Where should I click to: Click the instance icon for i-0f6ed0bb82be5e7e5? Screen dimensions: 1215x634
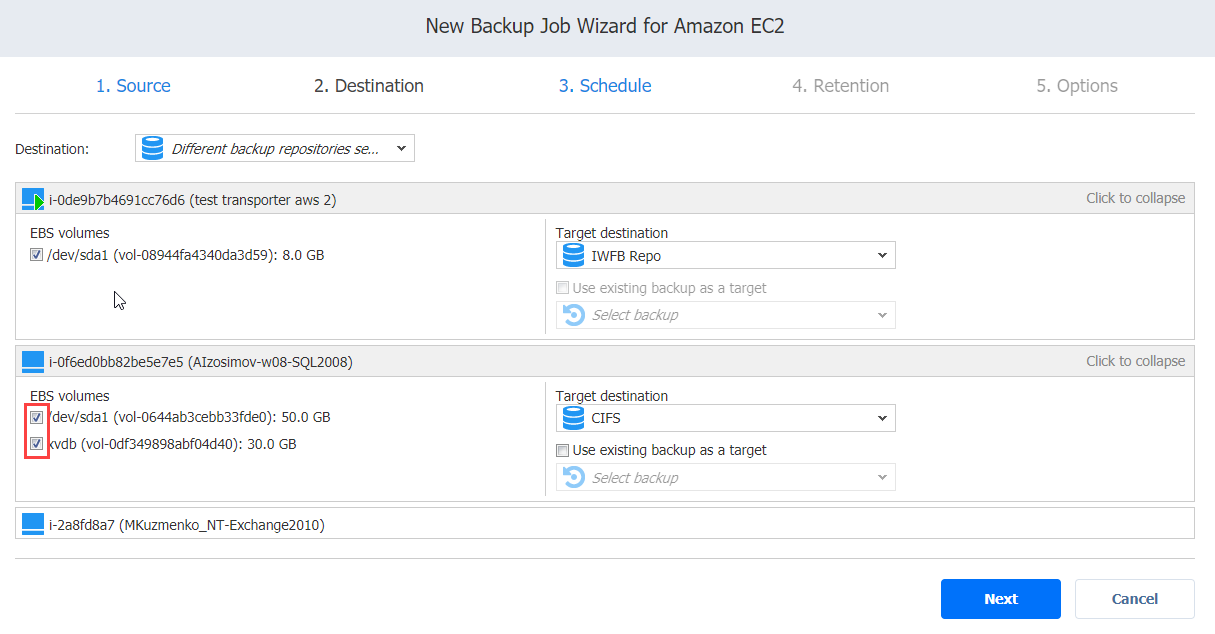[x=33, y=361]
